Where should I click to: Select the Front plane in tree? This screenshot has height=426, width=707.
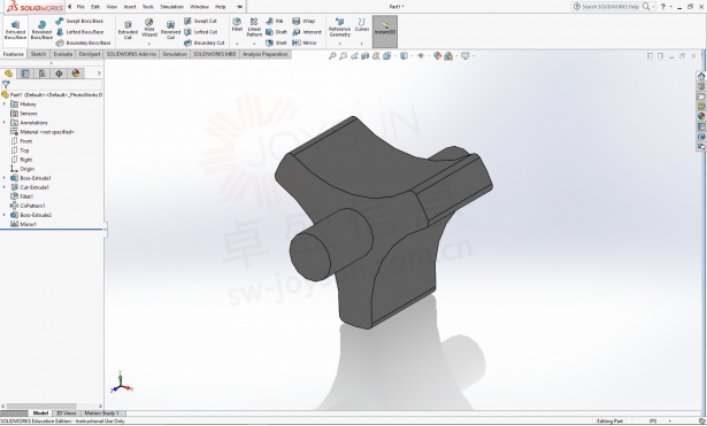point(26,141)
